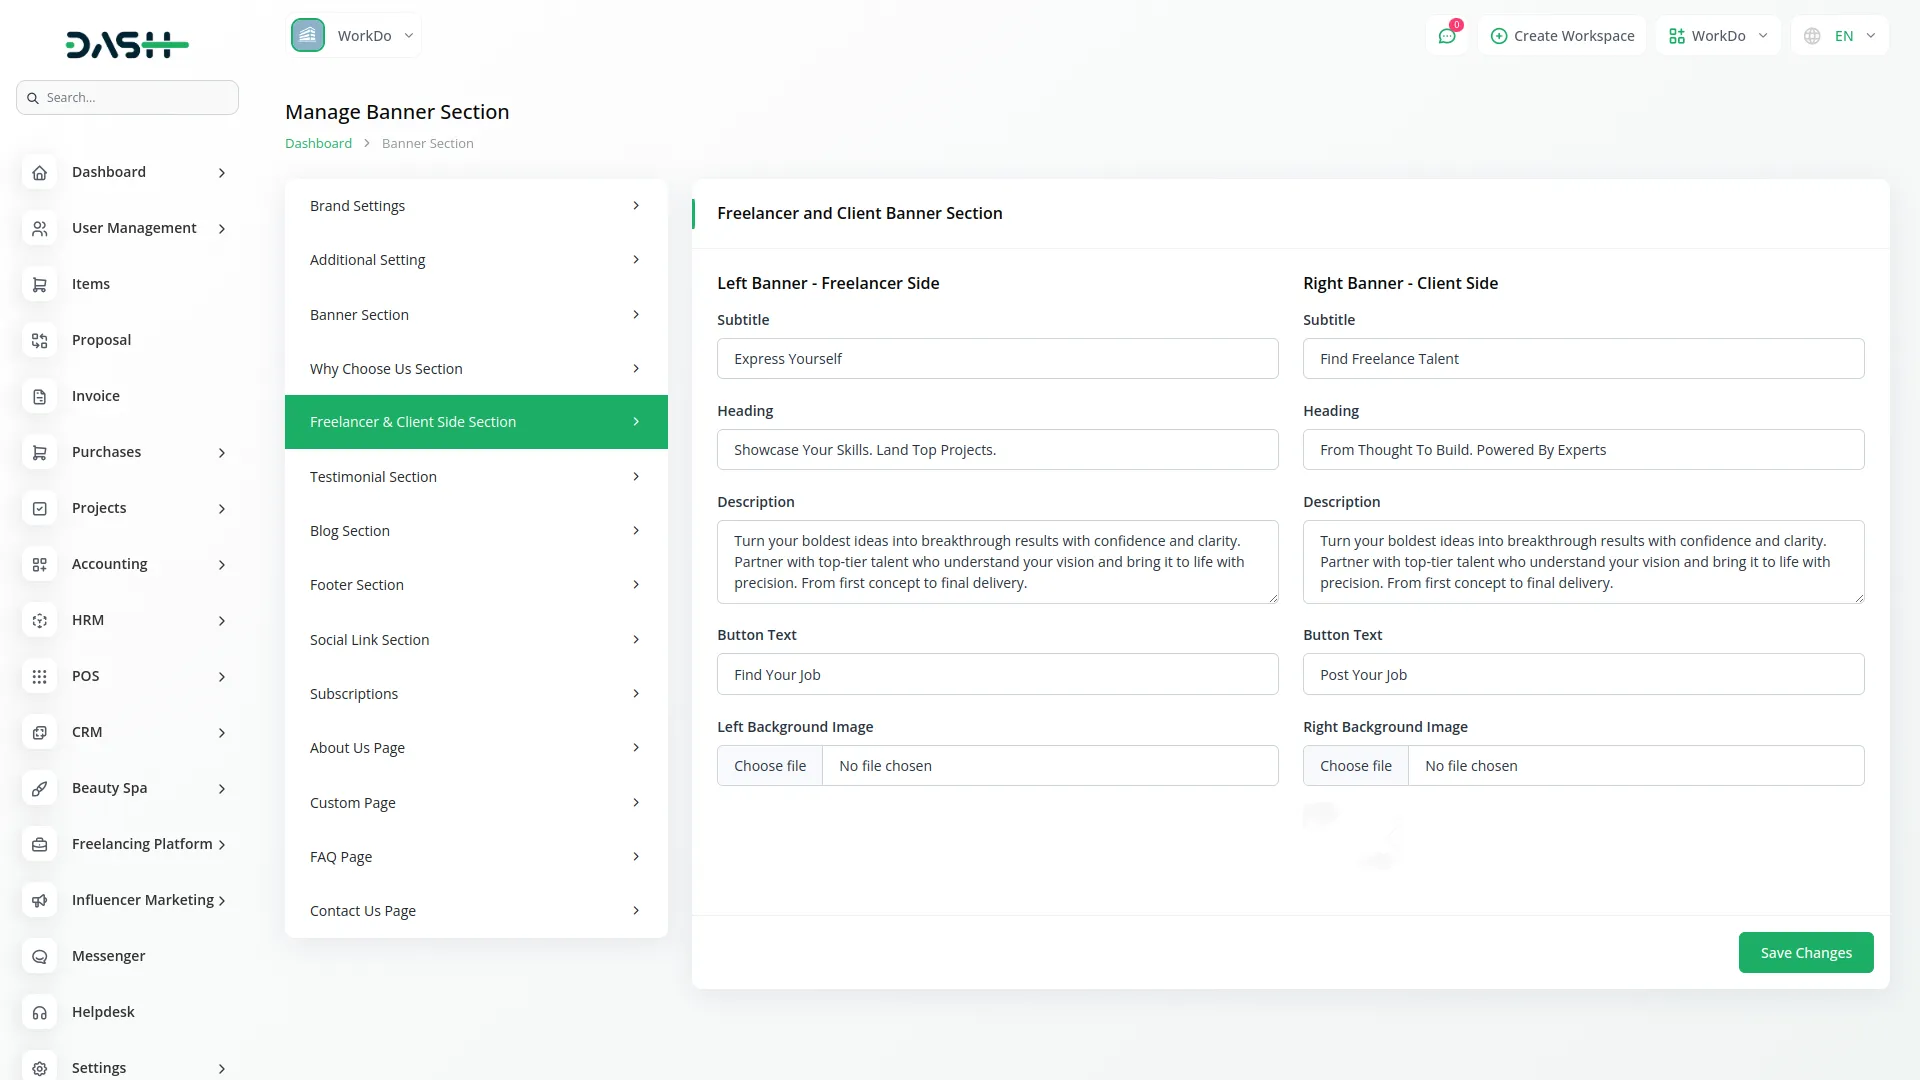
Task: Open the EN language dropdown
Action: pyautogui.click(x=1840, y=35)
